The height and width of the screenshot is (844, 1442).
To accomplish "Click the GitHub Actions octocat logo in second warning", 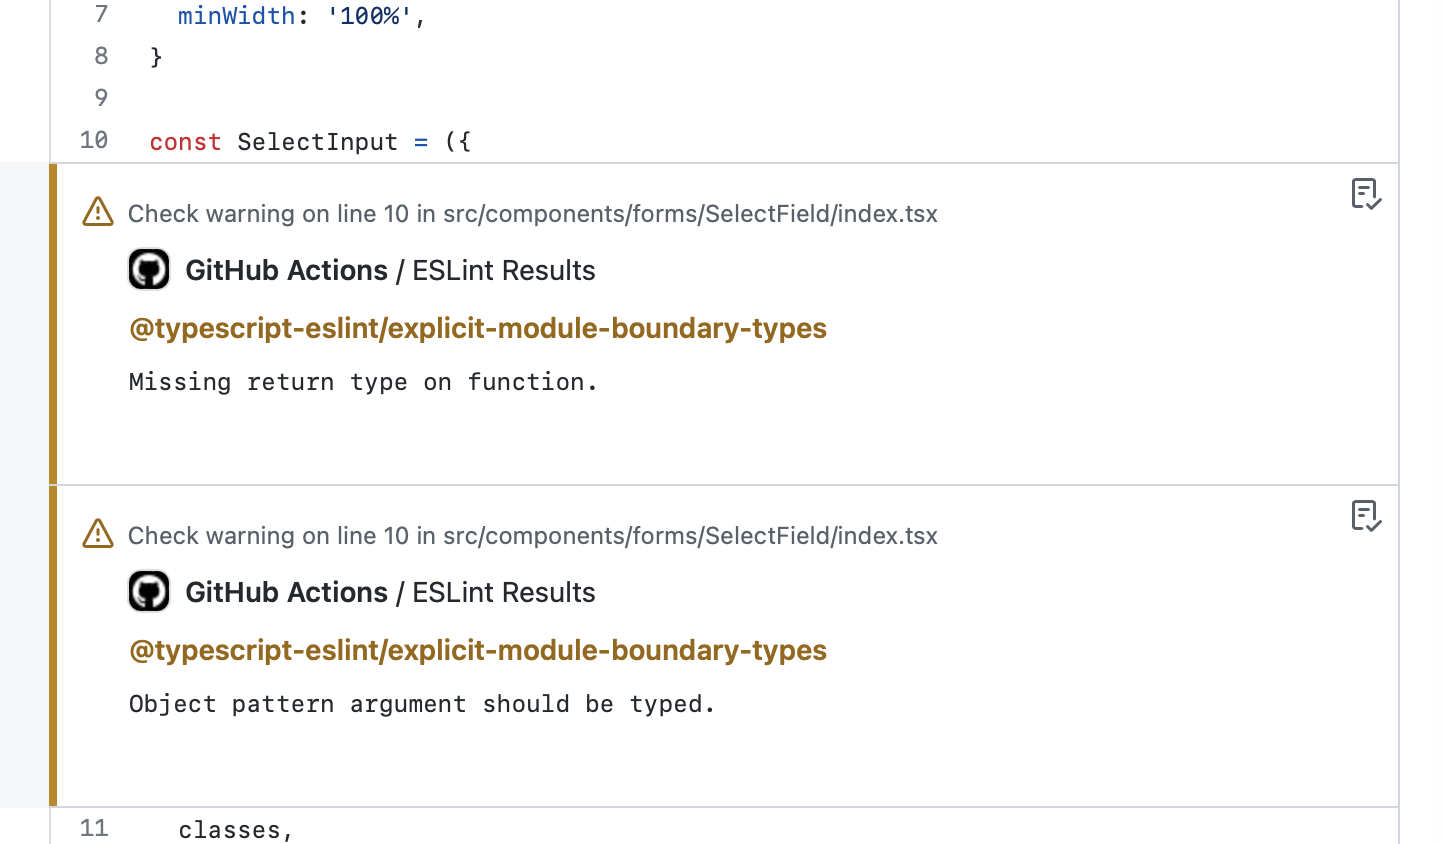I will tap(149, 590).
